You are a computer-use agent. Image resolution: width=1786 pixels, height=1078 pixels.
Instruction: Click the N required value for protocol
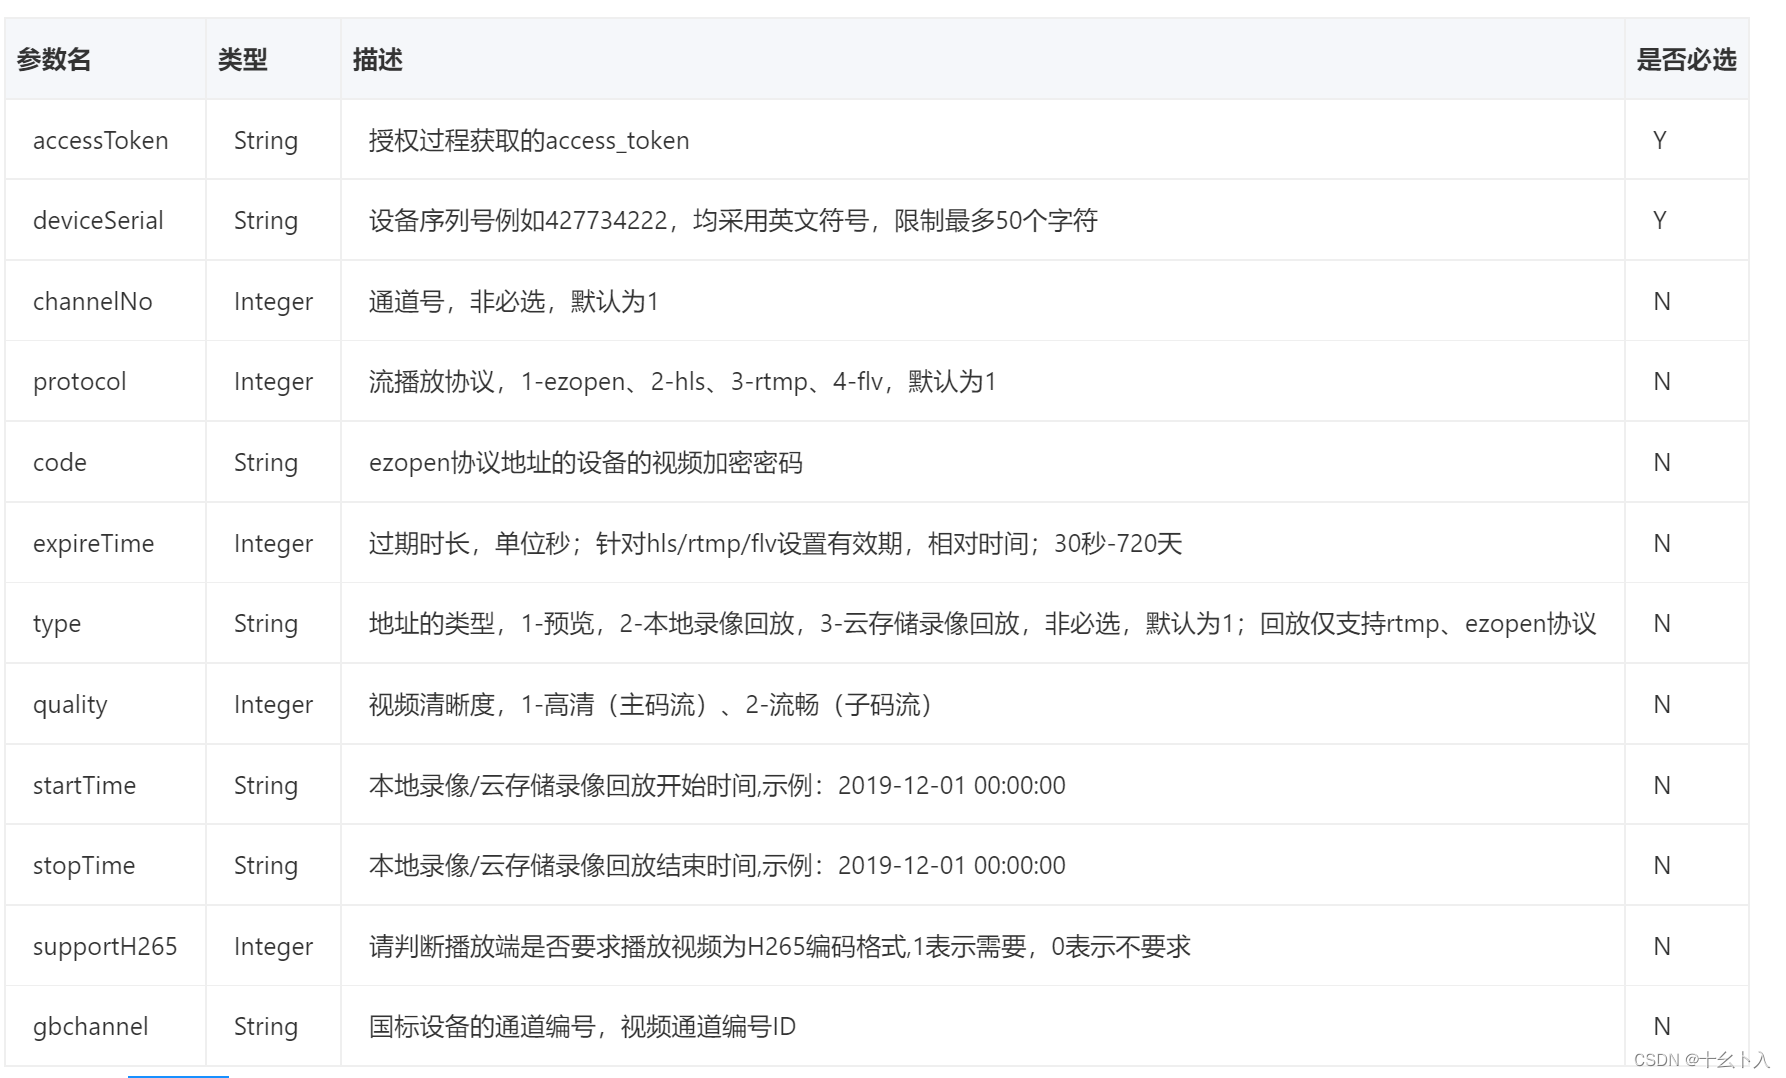1662,382
